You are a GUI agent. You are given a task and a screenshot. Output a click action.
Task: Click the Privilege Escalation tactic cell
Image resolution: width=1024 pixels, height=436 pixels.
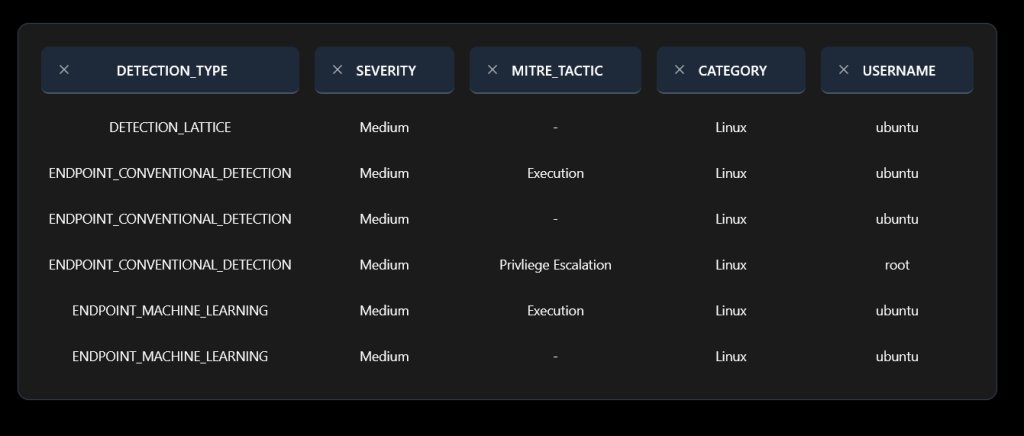tap(555, 265)
